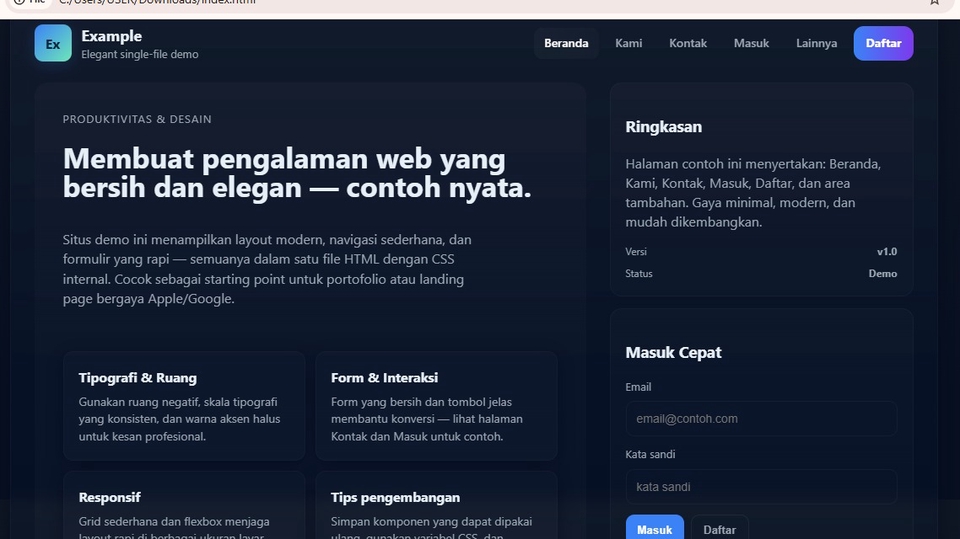
Task: Click the Ex logo icon
Action: [x=53, y=43]
